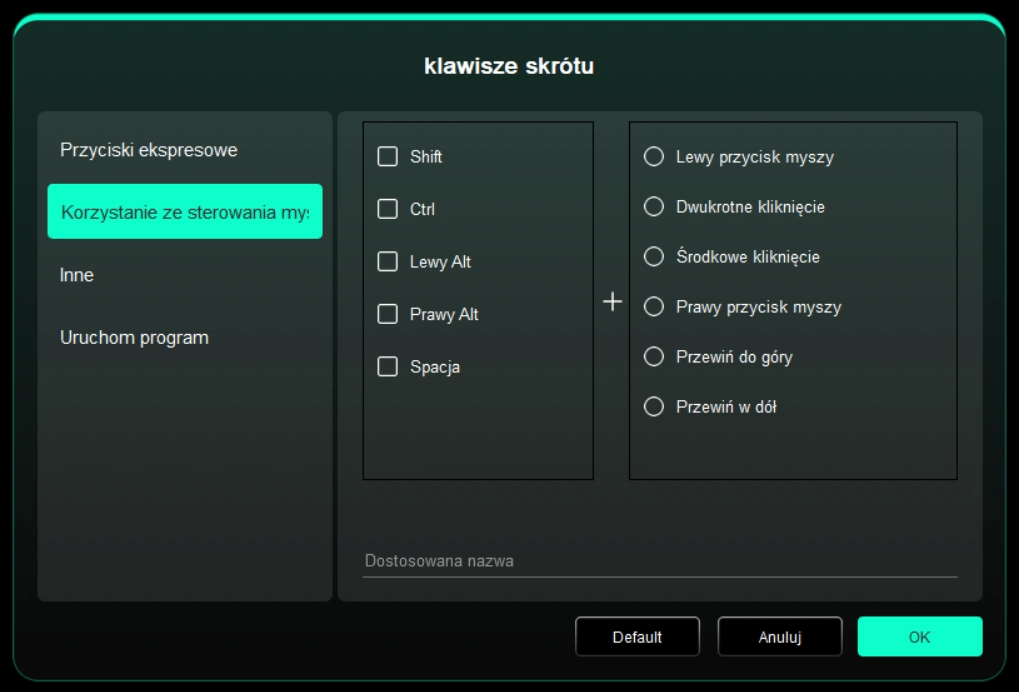The width and height of the screenshot is (1019, 692).
Task: Tick the Ctrl checkbox
Action: point(388,210)
